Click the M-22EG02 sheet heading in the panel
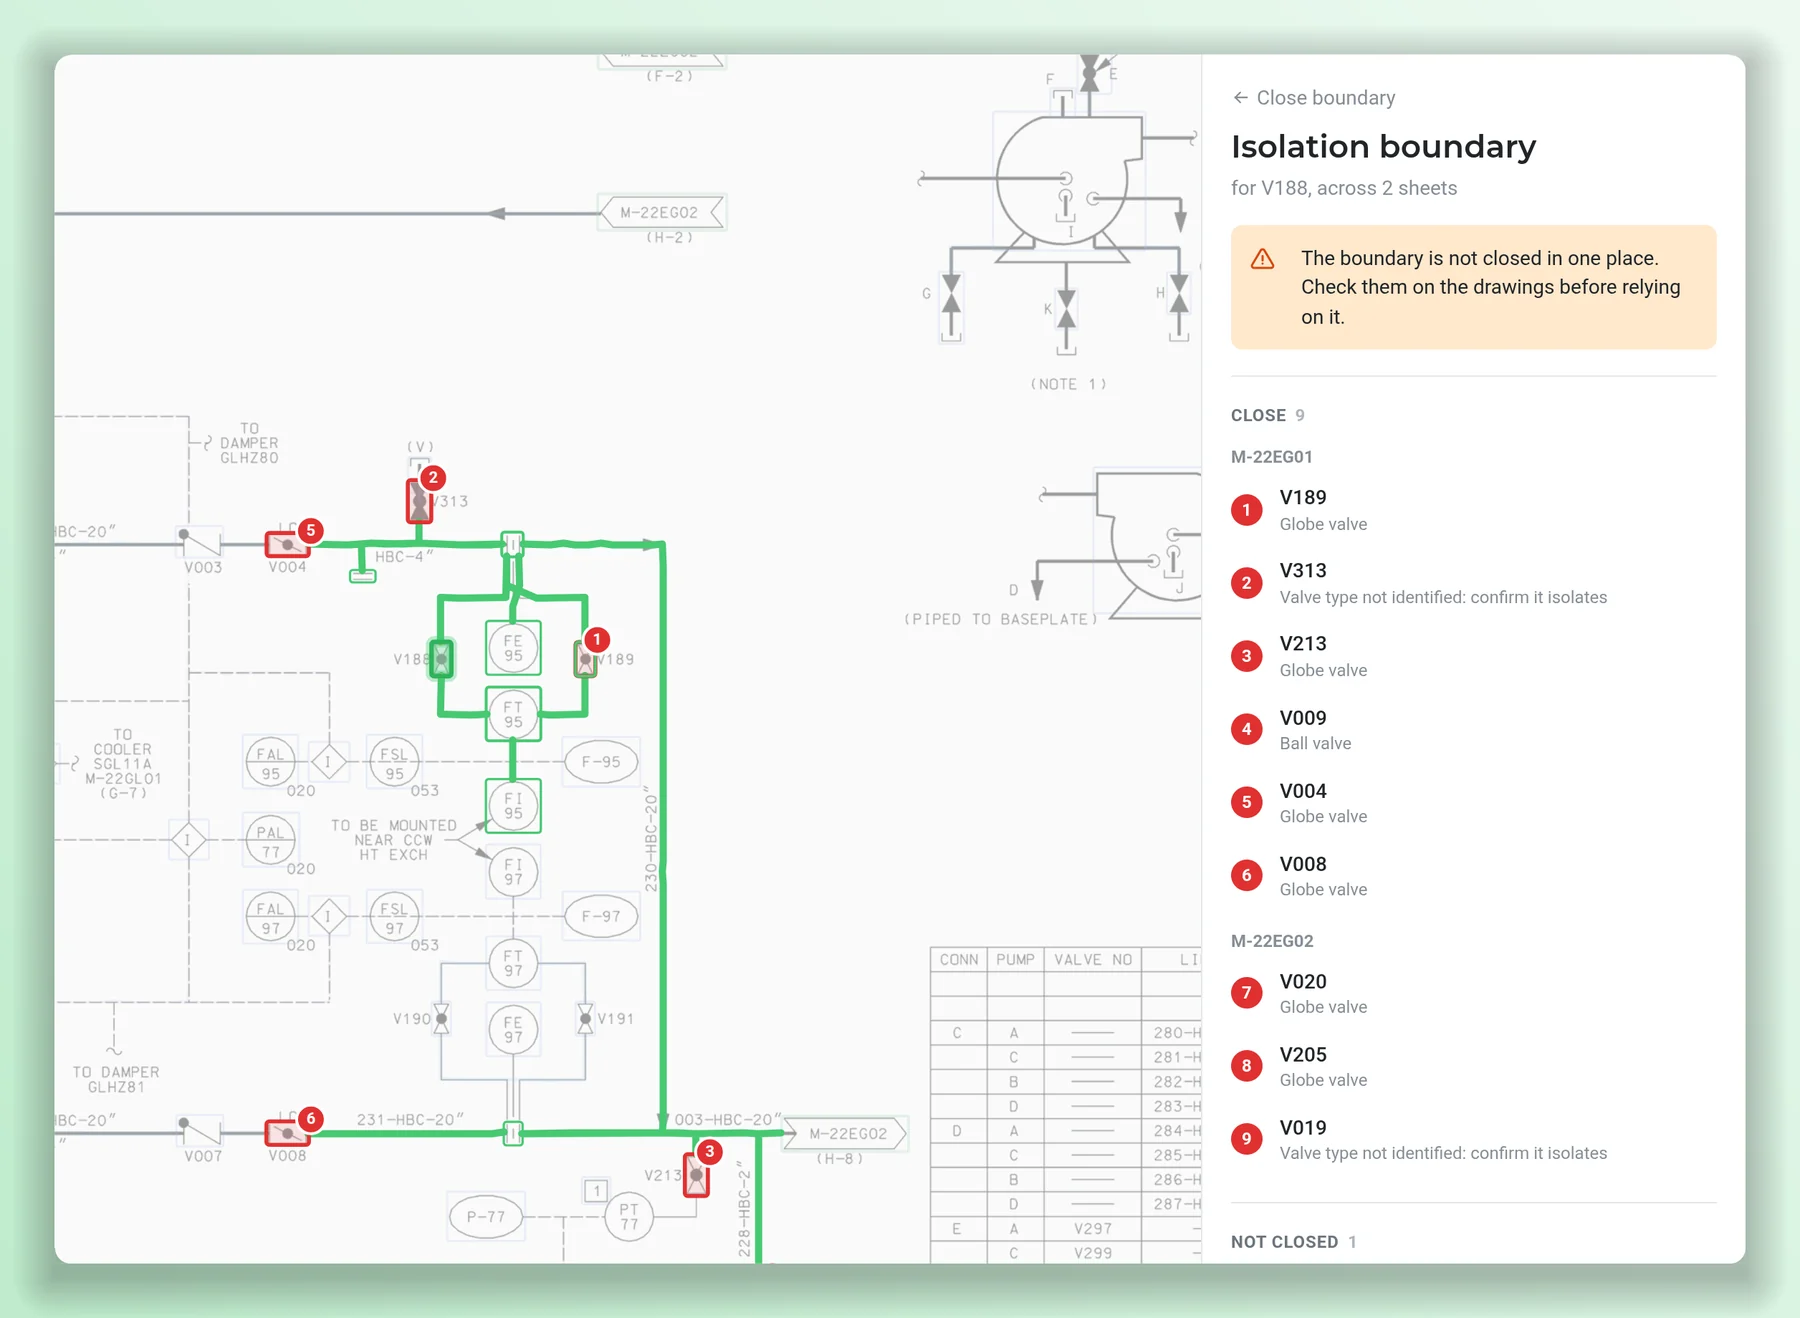Image resolution: width=1800 pixels, height=1318 pixels. [1272, 941]
